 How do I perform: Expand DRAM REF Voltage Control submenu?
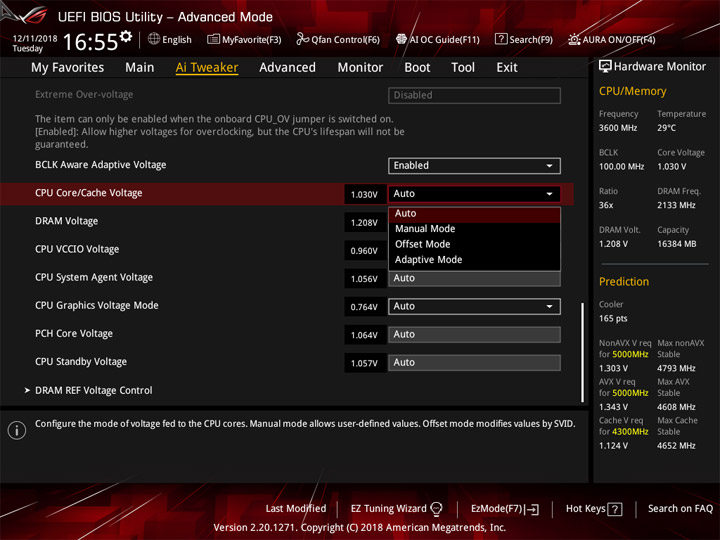(x=93, y=390)
